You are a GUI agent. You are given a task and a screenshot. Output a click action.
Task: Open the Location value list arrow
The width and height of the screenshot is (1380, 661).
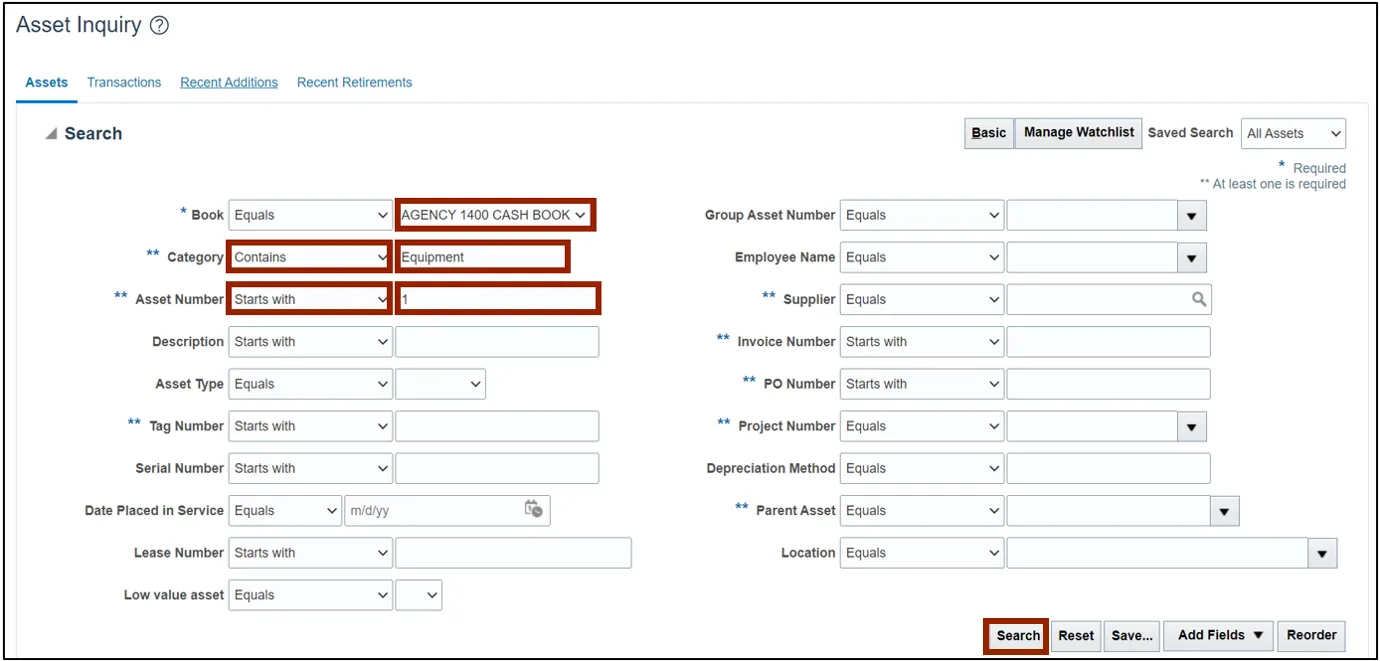tap(1323, 553)
